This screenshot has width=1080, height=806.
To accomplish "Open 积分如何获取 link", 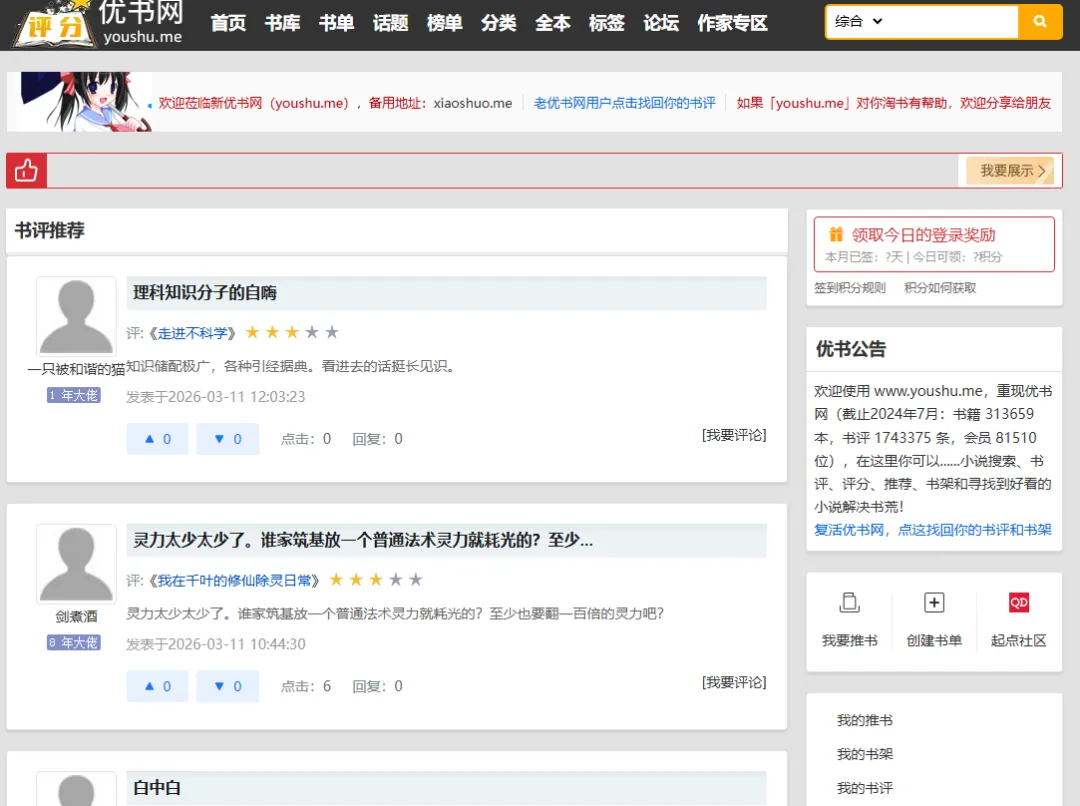I will (x=940, y=288).
